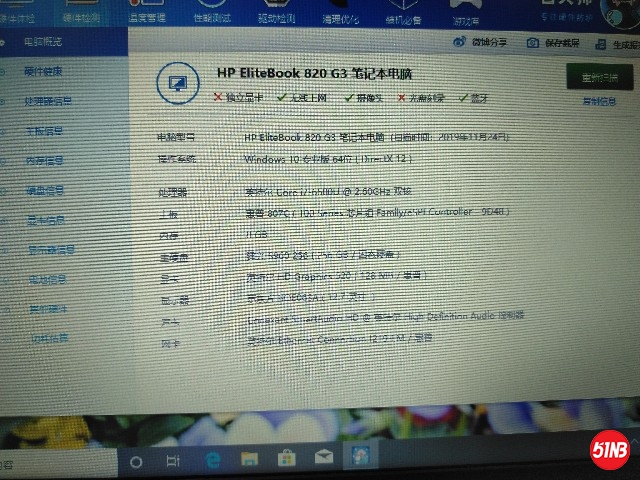640x480 pixels.
Task: Click the green check beside 摄像头
Action: 349,98
